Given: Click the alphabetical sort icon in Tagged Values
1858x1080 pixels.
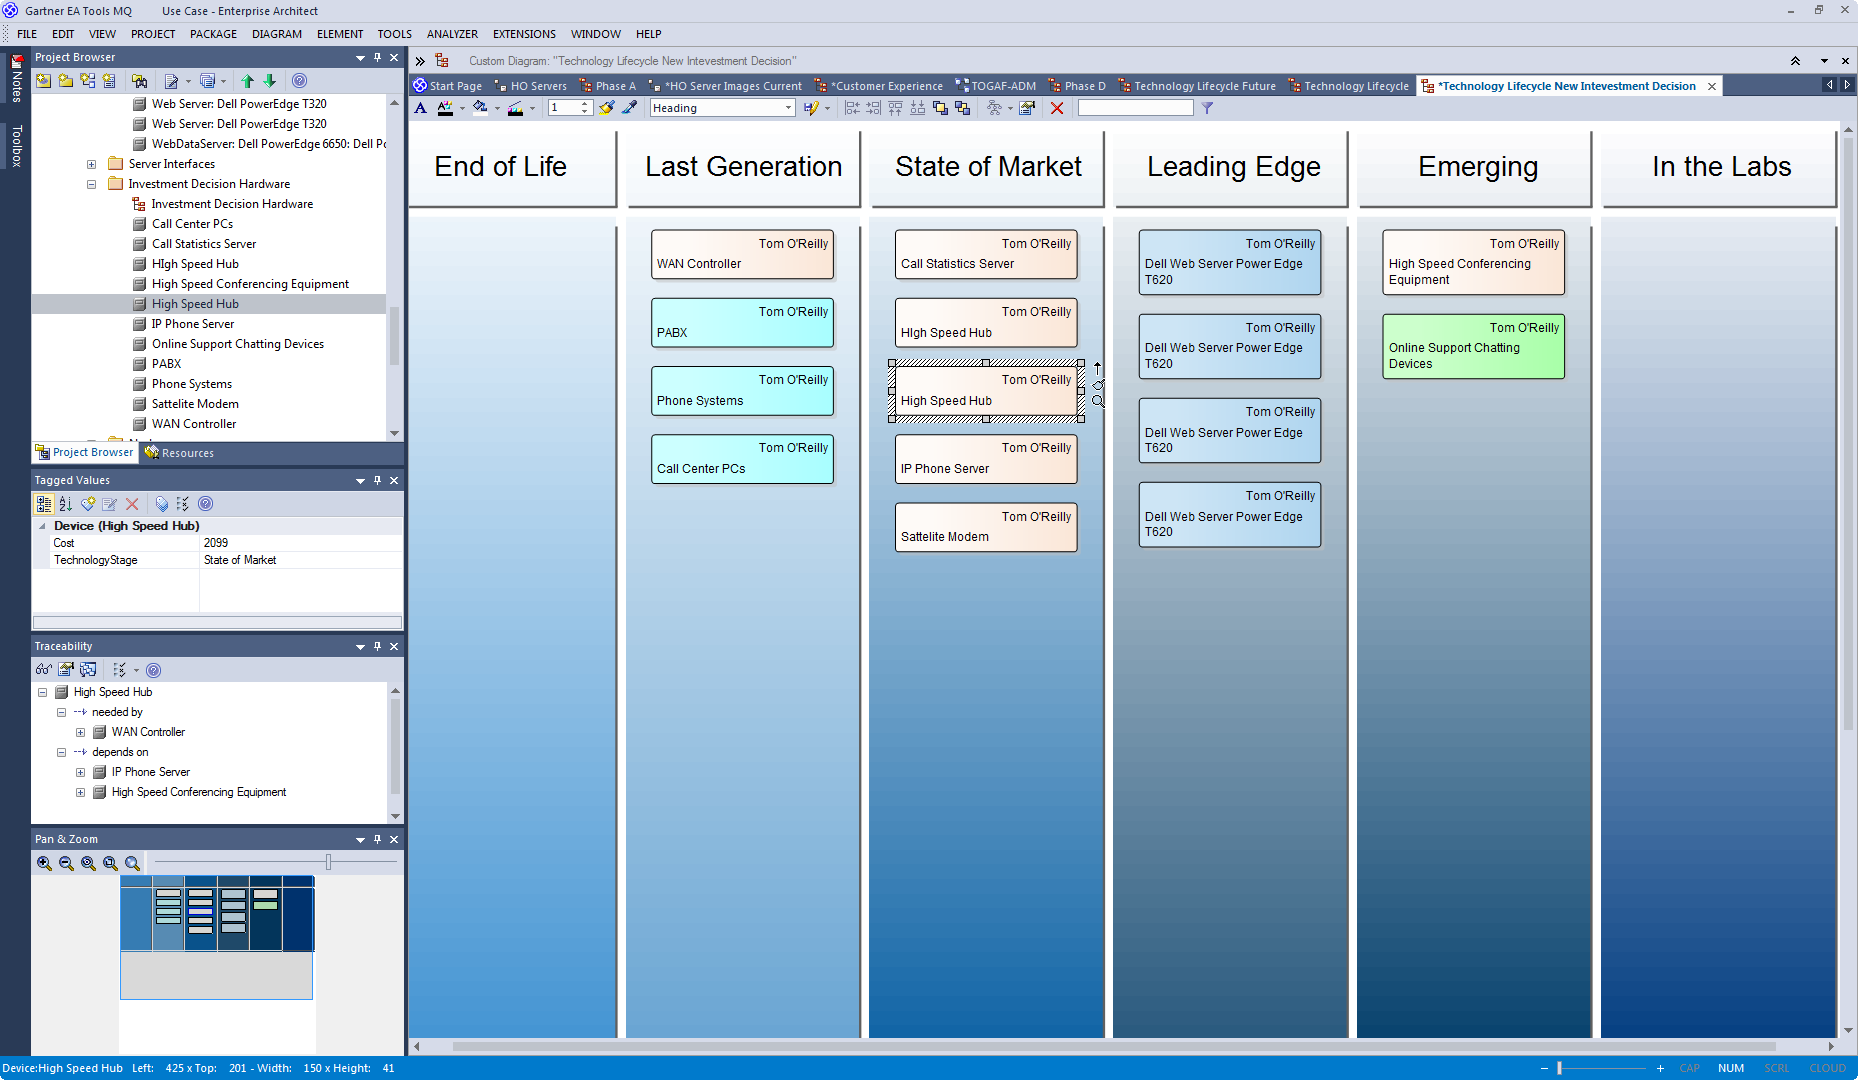Looking at the screenshot, I should click(65, 504).
